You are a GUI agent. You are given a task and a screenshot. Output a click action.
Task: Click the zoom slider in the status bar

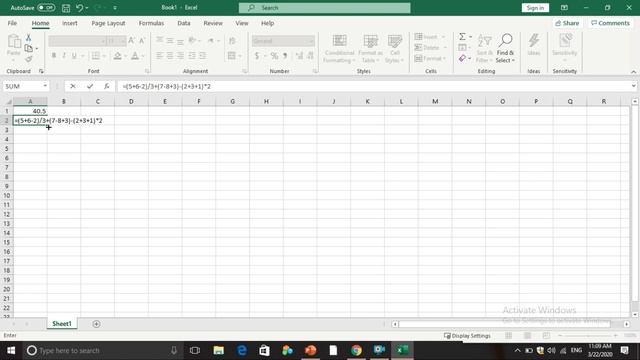click(x=588, y=336)
